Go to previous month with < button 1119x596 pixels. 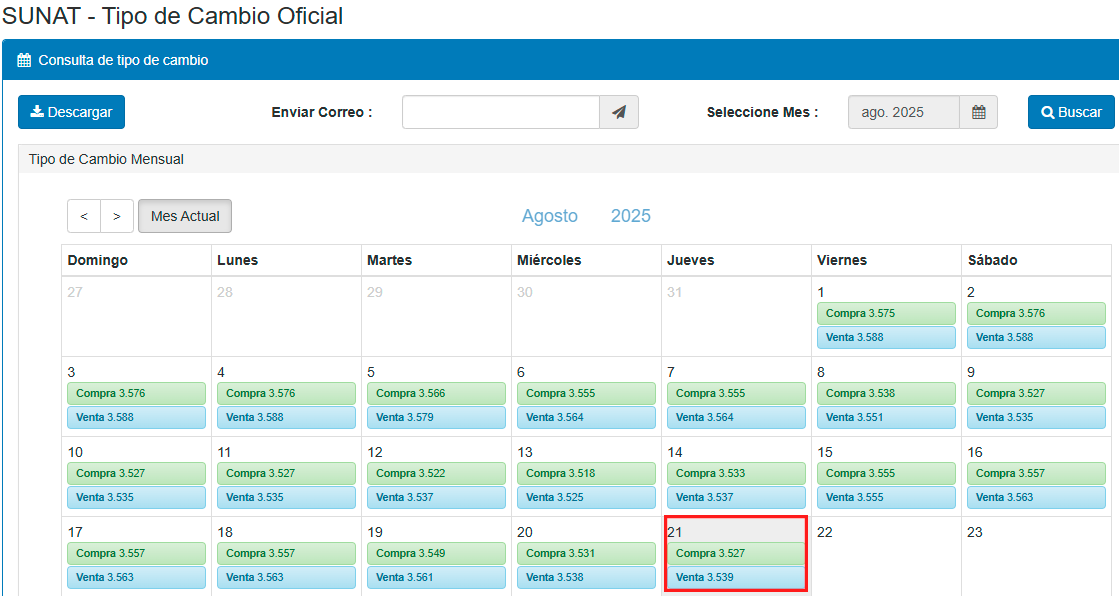point(84,216)
